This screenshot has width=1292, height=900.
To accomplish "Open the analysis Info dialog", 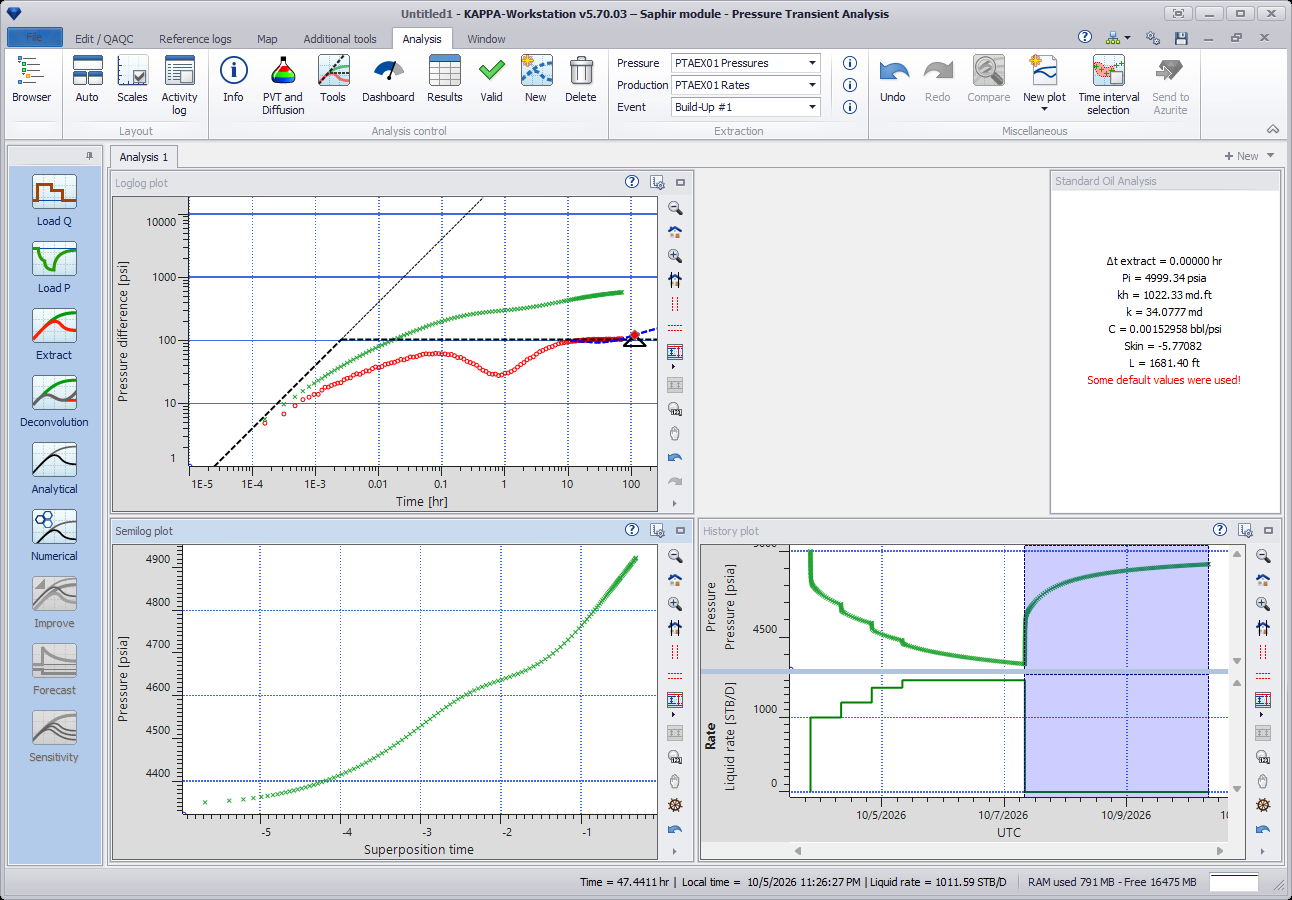I will pyautogui.click(x=233, y=80).
